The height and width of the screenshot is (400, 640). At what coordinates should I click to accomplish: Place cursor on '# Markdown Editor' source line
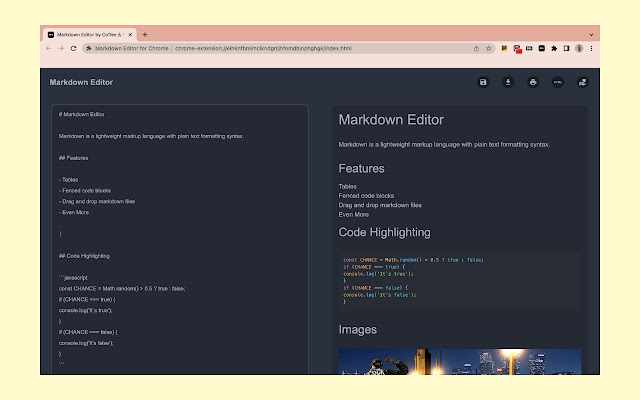coord(82,114)
